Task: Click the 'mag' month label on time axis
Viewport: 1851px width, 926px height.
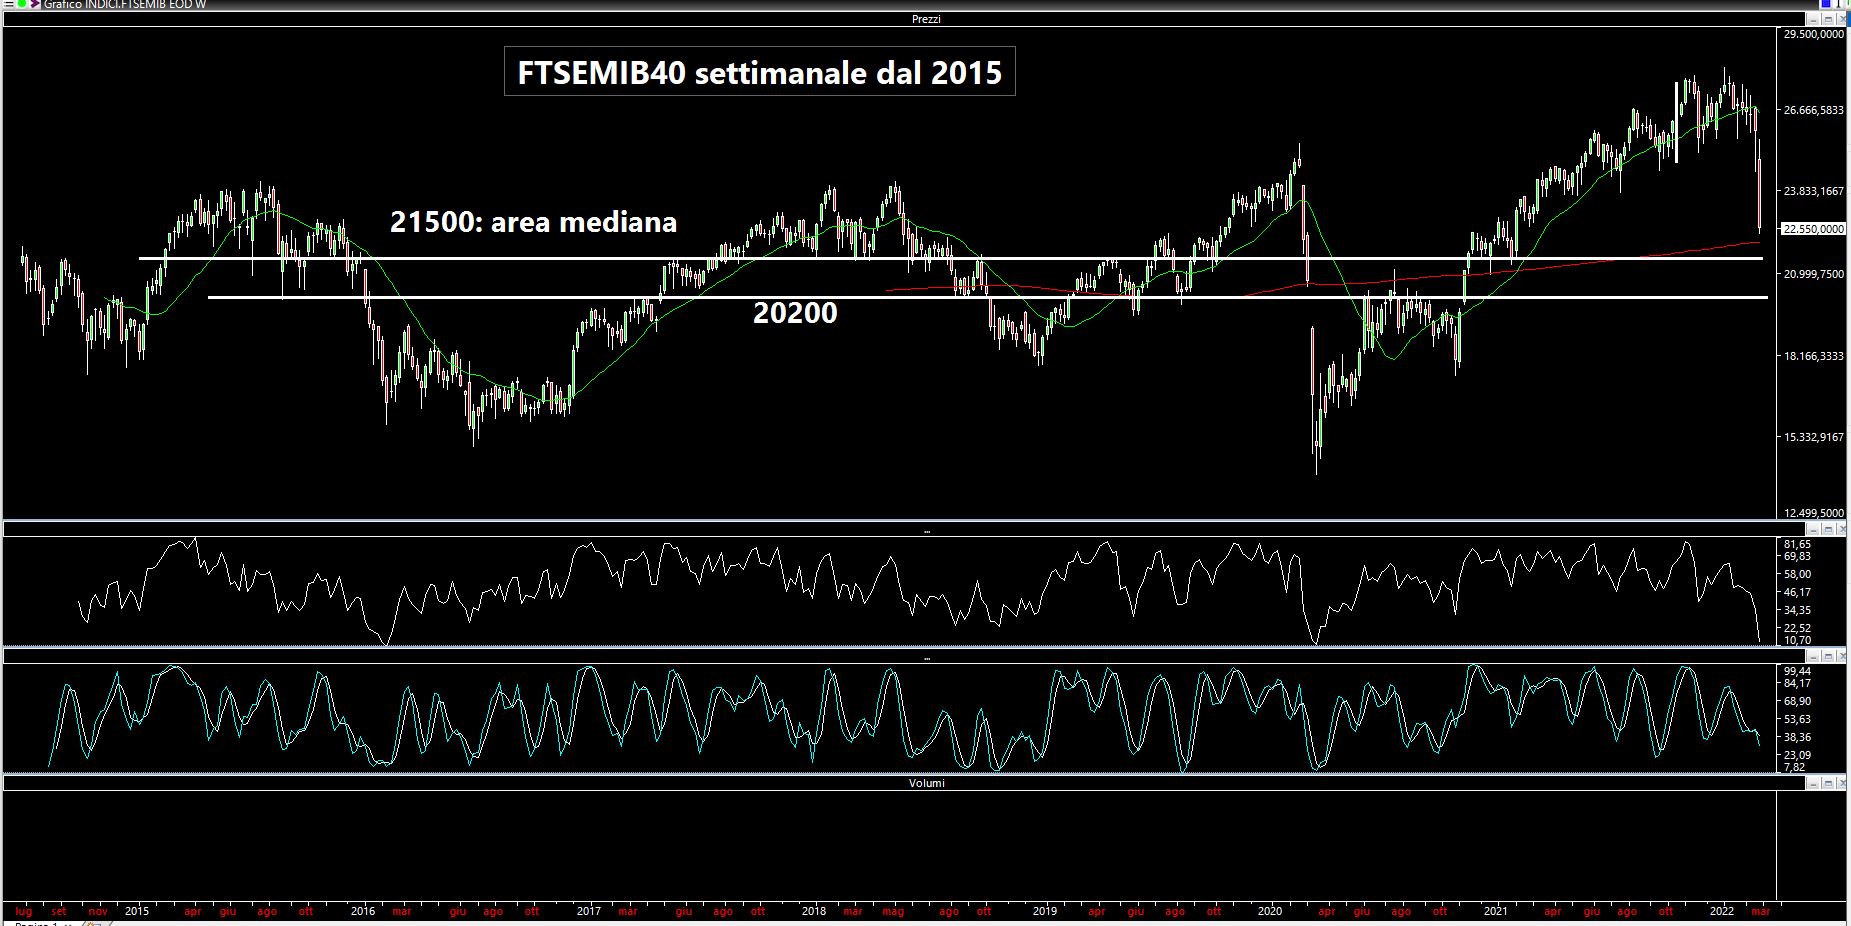Action: pyautogui.click(x=893, y=911)
